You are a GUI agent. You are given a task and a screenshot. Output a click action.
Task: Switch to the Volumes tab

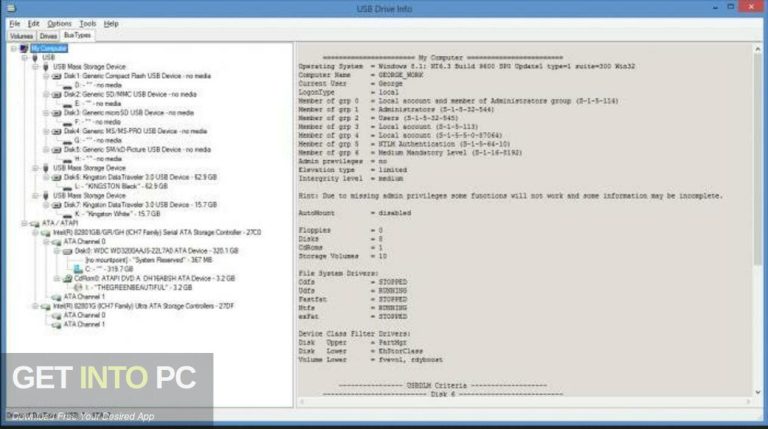[x=21, y=35]
